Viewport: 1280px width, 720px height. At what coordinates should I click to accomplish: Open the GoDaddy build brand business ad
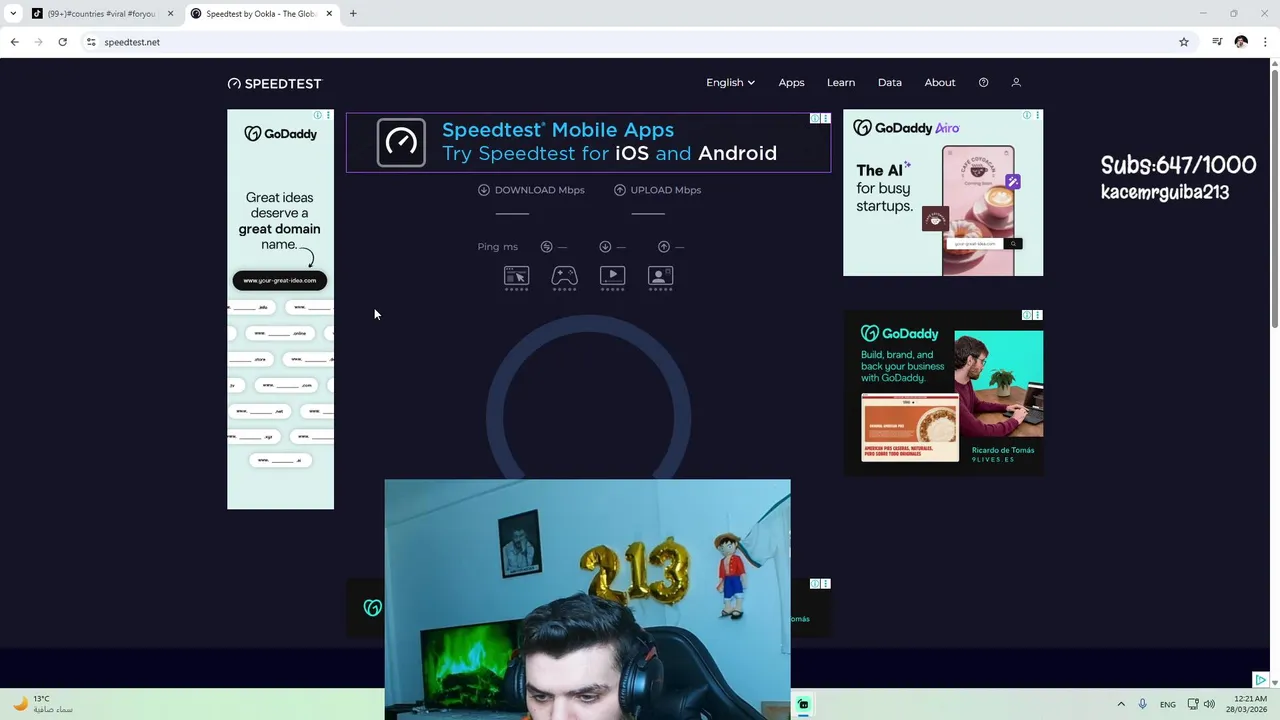point(943,393)
